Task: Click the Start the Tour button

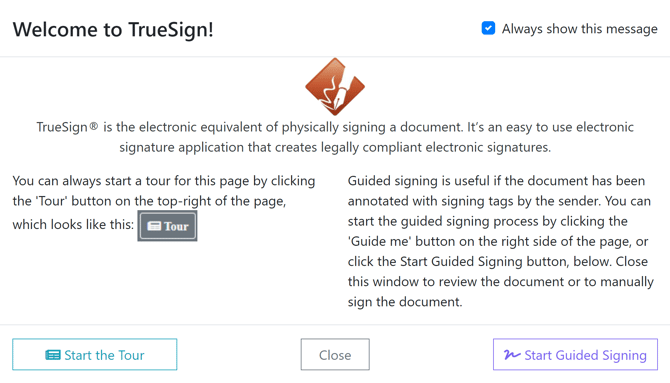Action: click(94, 354)
